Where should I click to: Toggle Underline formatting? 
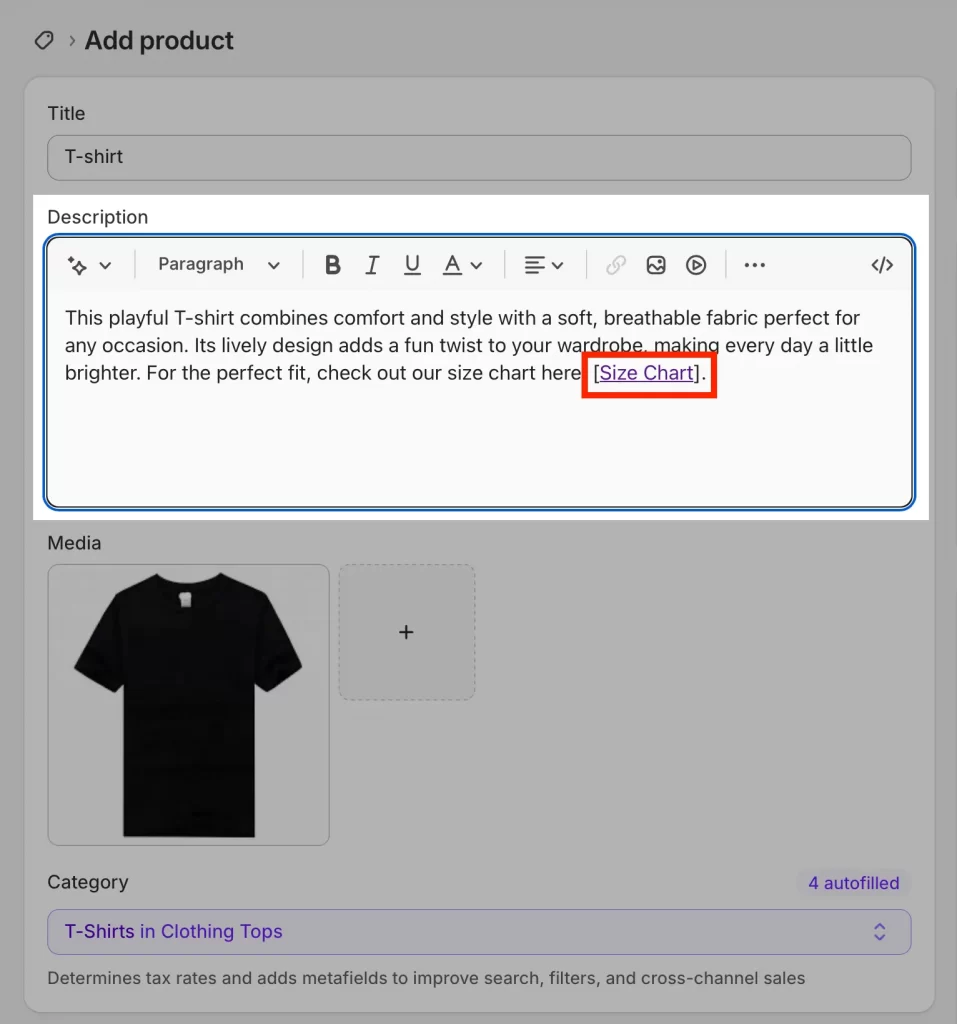(412, 264)
